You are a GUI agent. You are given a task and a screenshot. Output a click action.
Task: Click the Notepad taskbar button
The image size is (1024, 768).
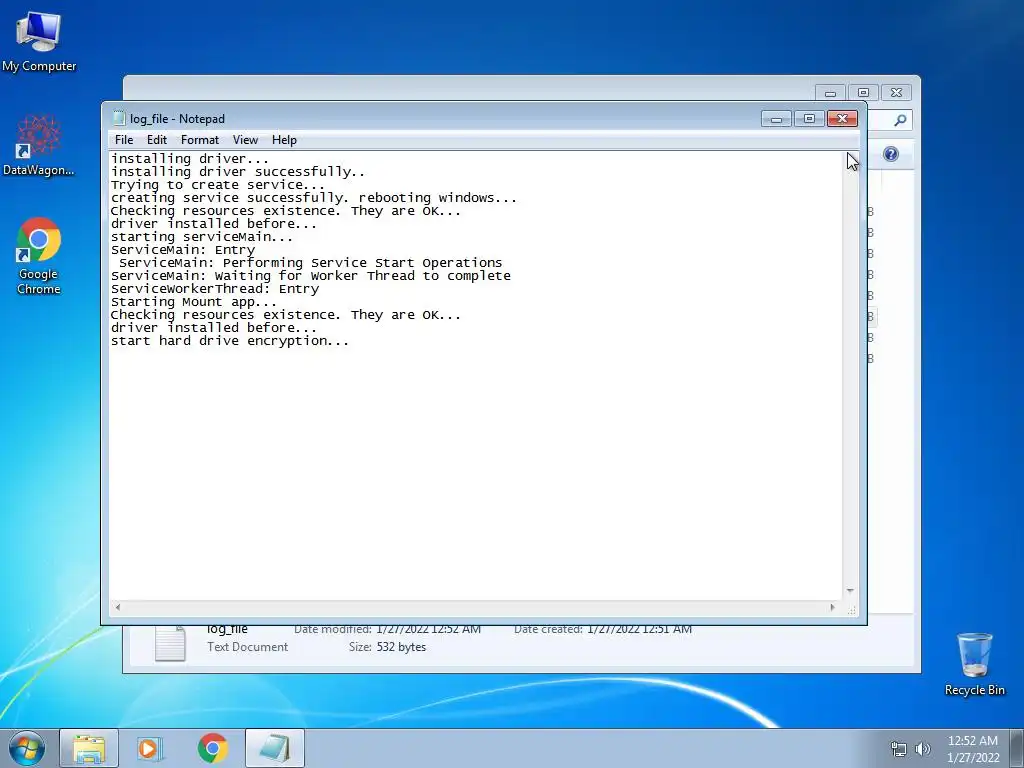(275, 748)
